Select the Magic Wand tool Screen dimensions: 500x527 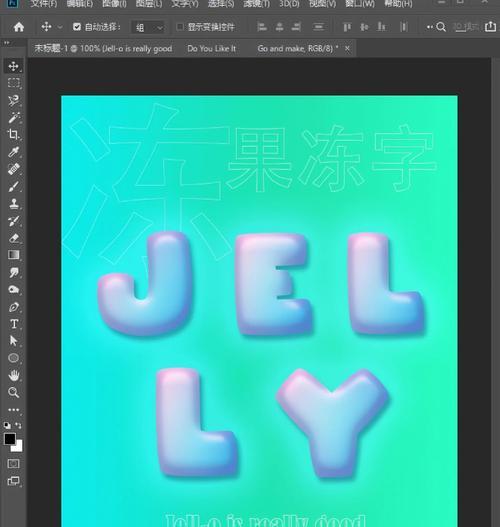click(13, 117)
